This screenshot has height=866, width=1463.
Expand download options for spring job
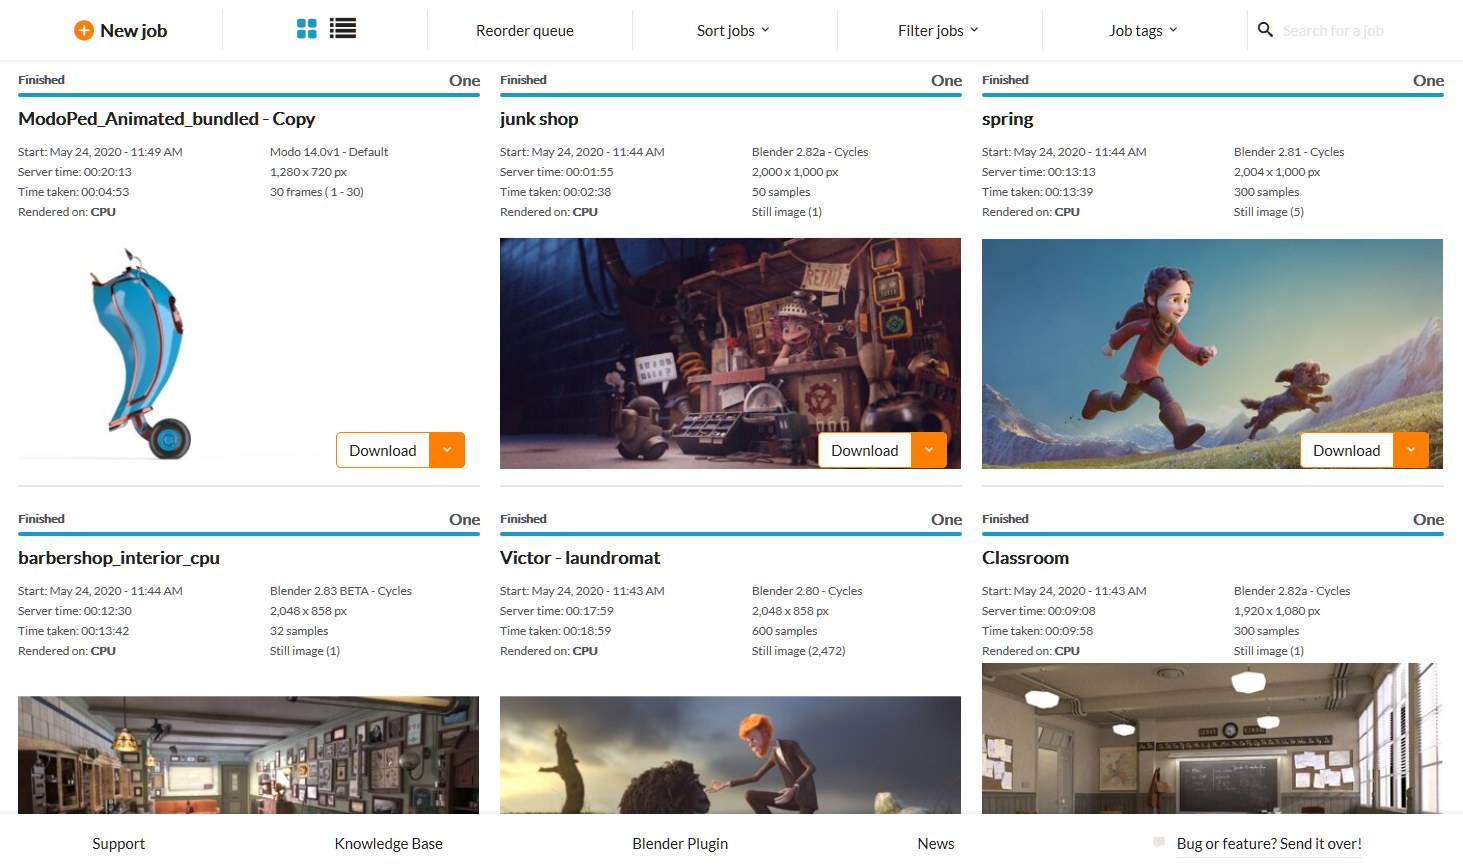tap(1411, 450)
